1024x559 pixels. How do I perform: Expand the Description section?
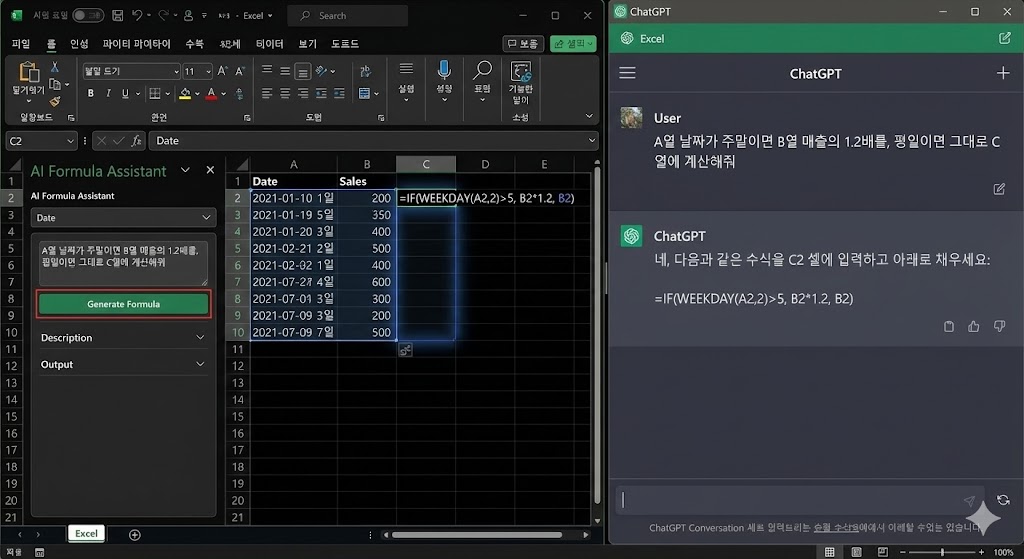coord(123,338)
